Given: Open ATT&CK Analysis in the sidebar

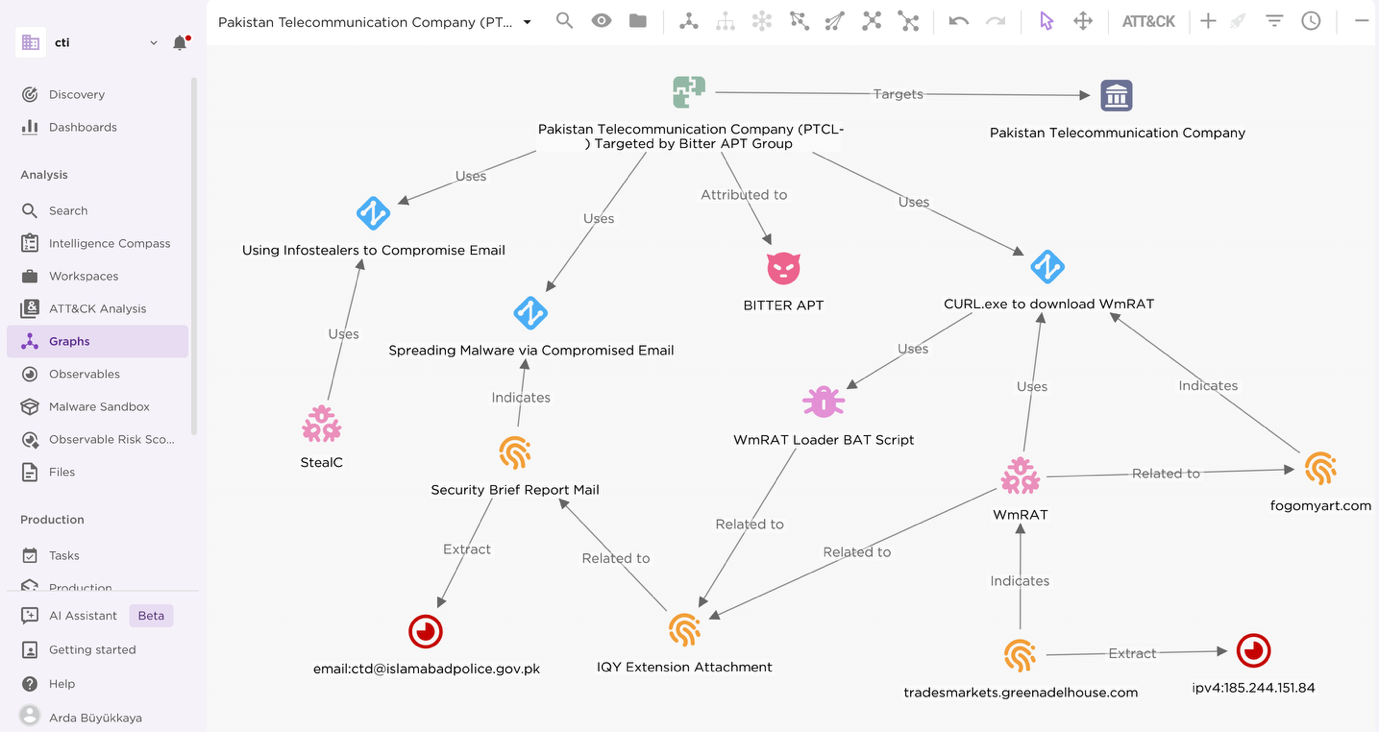Looking at the screenshot, I should point(97,309).
